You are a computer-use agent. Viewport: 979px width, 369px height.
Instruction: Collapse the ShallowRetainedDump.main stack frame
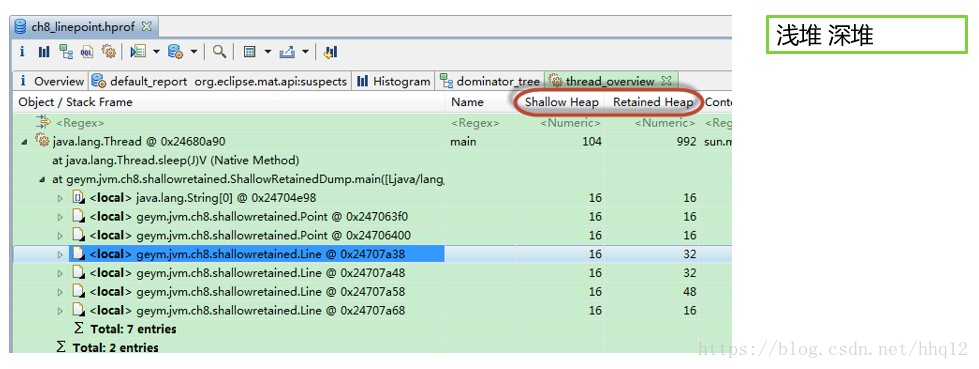[x=42, y=179]
